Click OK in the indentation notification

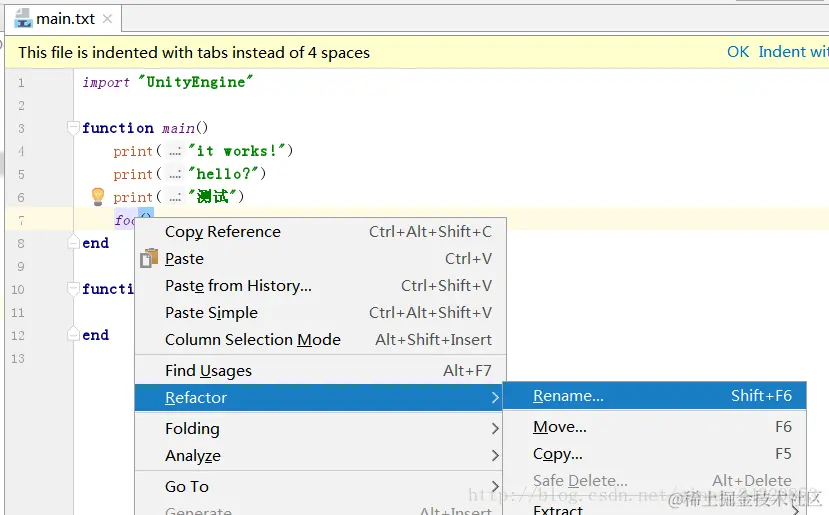click(738, 52)
